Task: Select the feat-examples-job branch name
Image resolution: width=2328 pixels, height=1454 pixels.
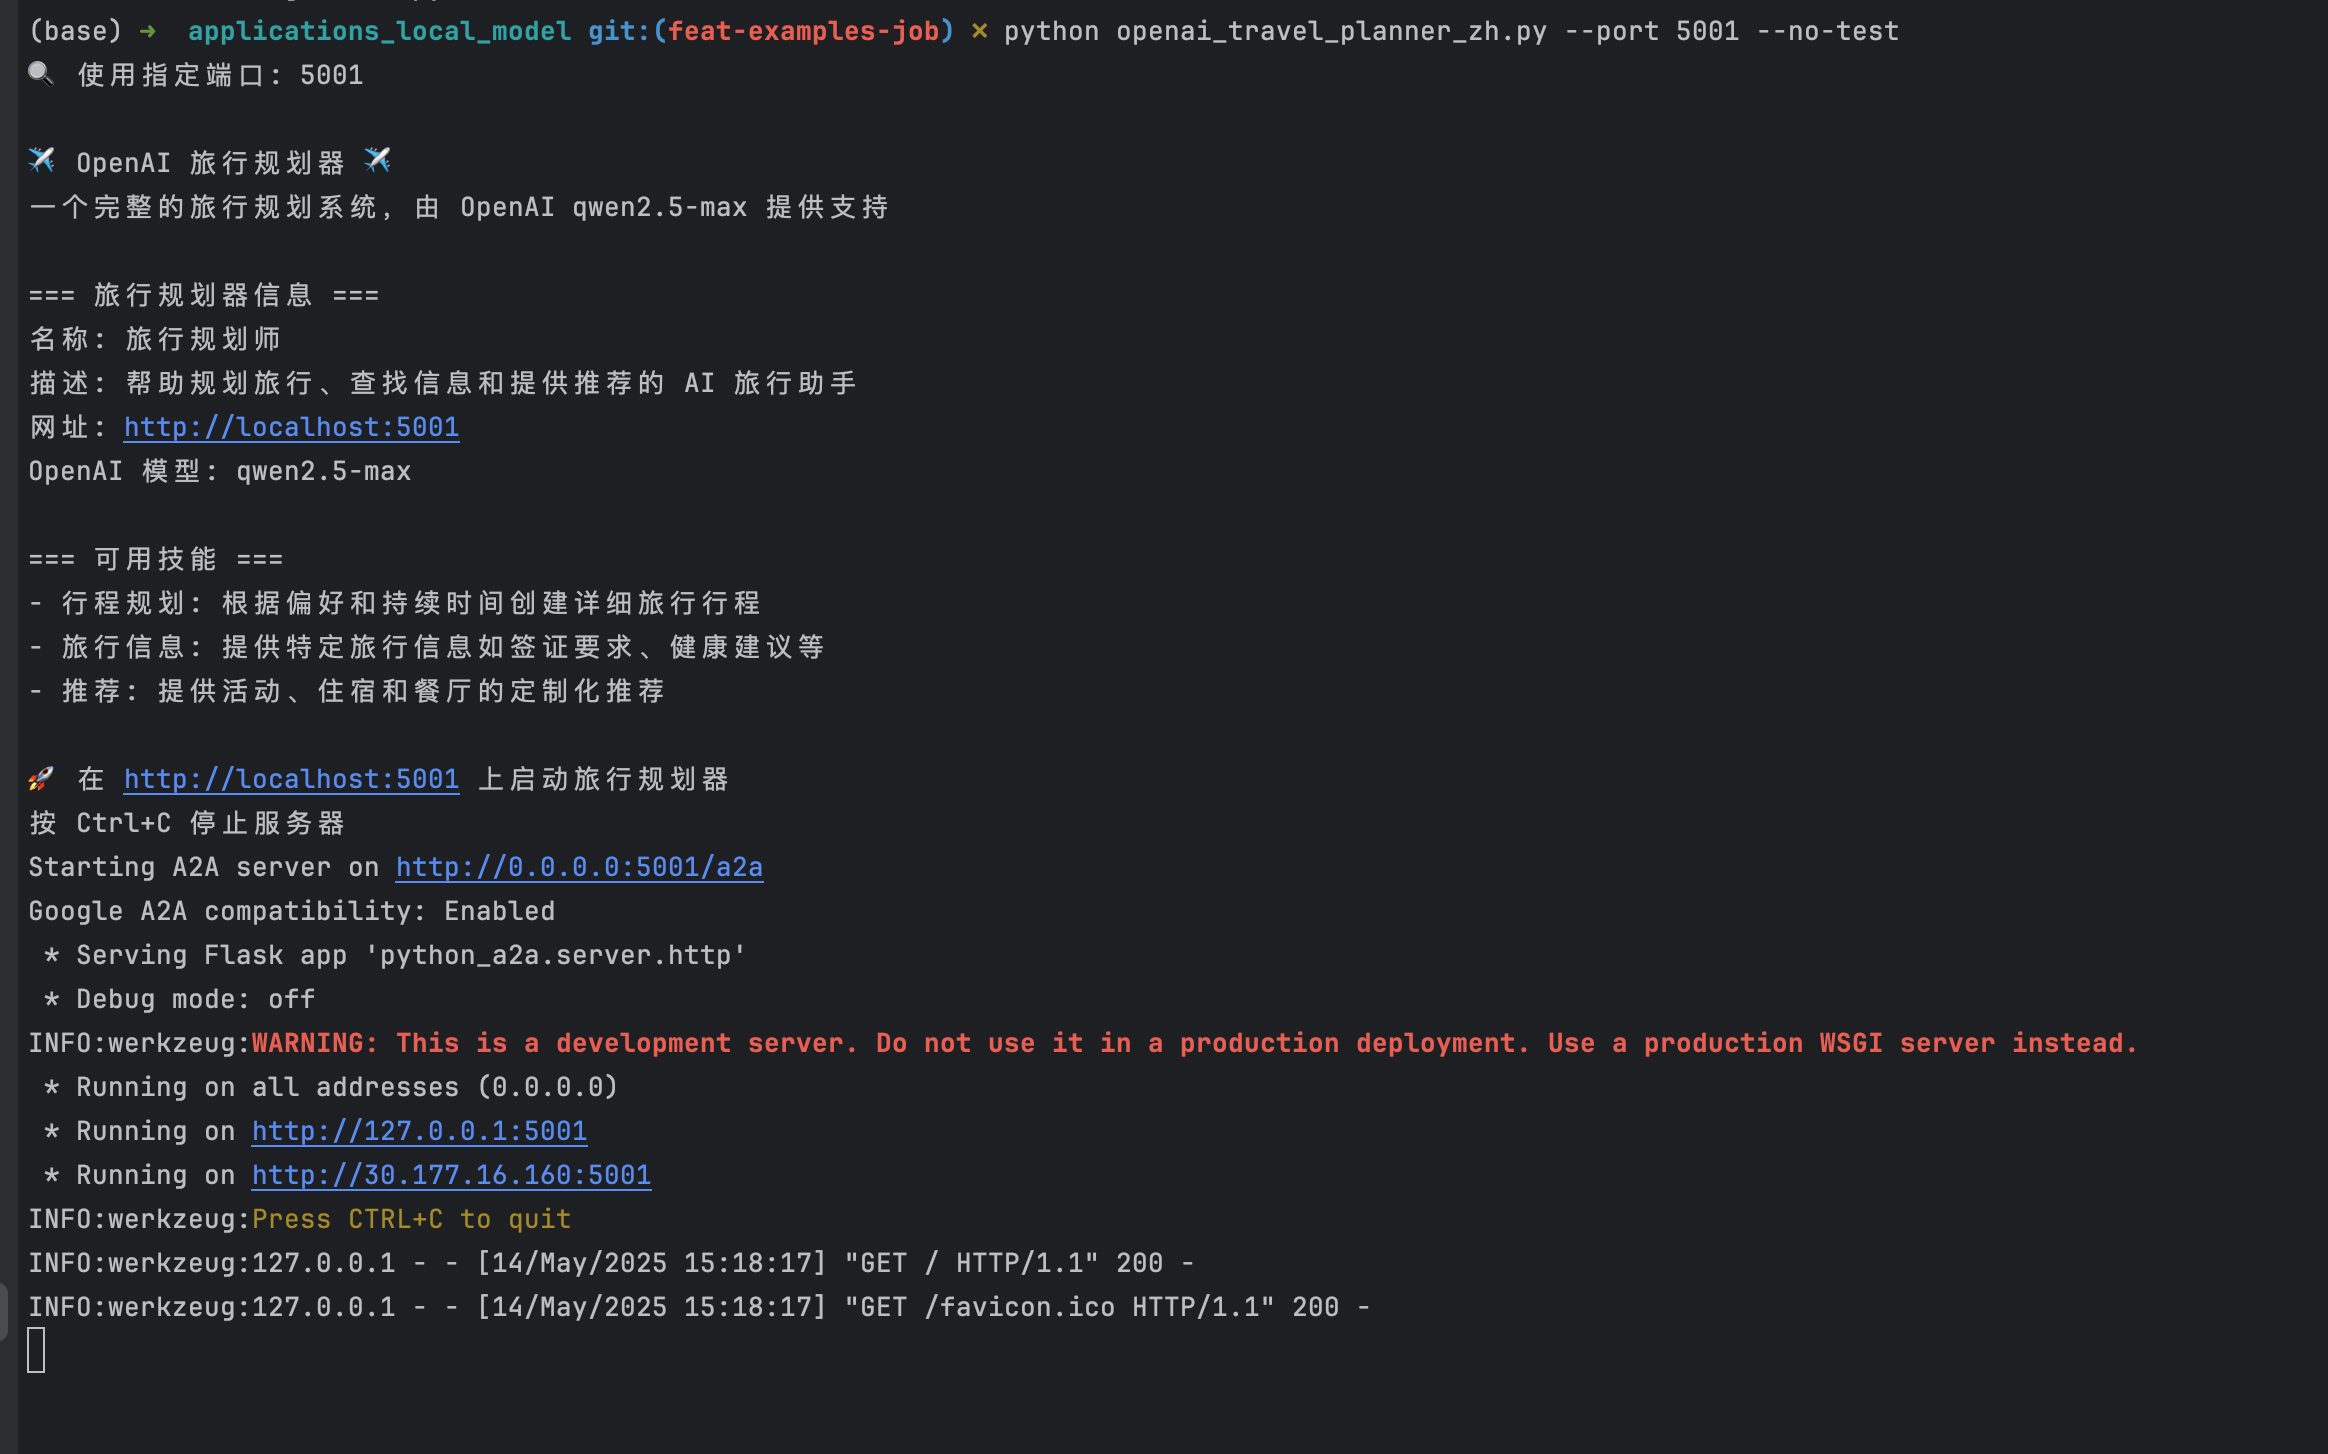Action: coord(808,30)
